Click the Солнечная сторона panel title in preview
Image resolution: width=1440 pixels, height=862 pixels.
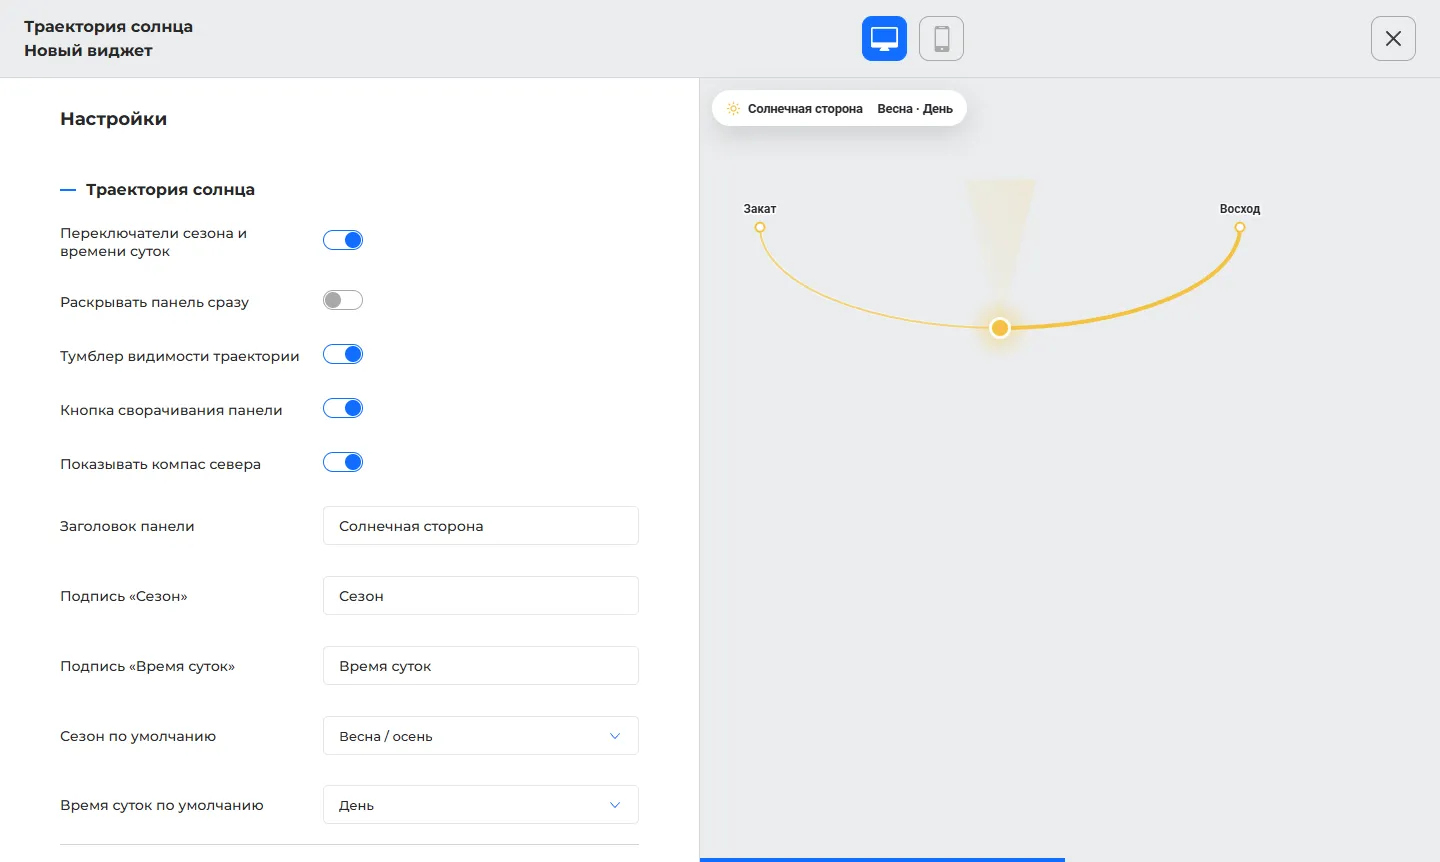click(x=805, y=109)
